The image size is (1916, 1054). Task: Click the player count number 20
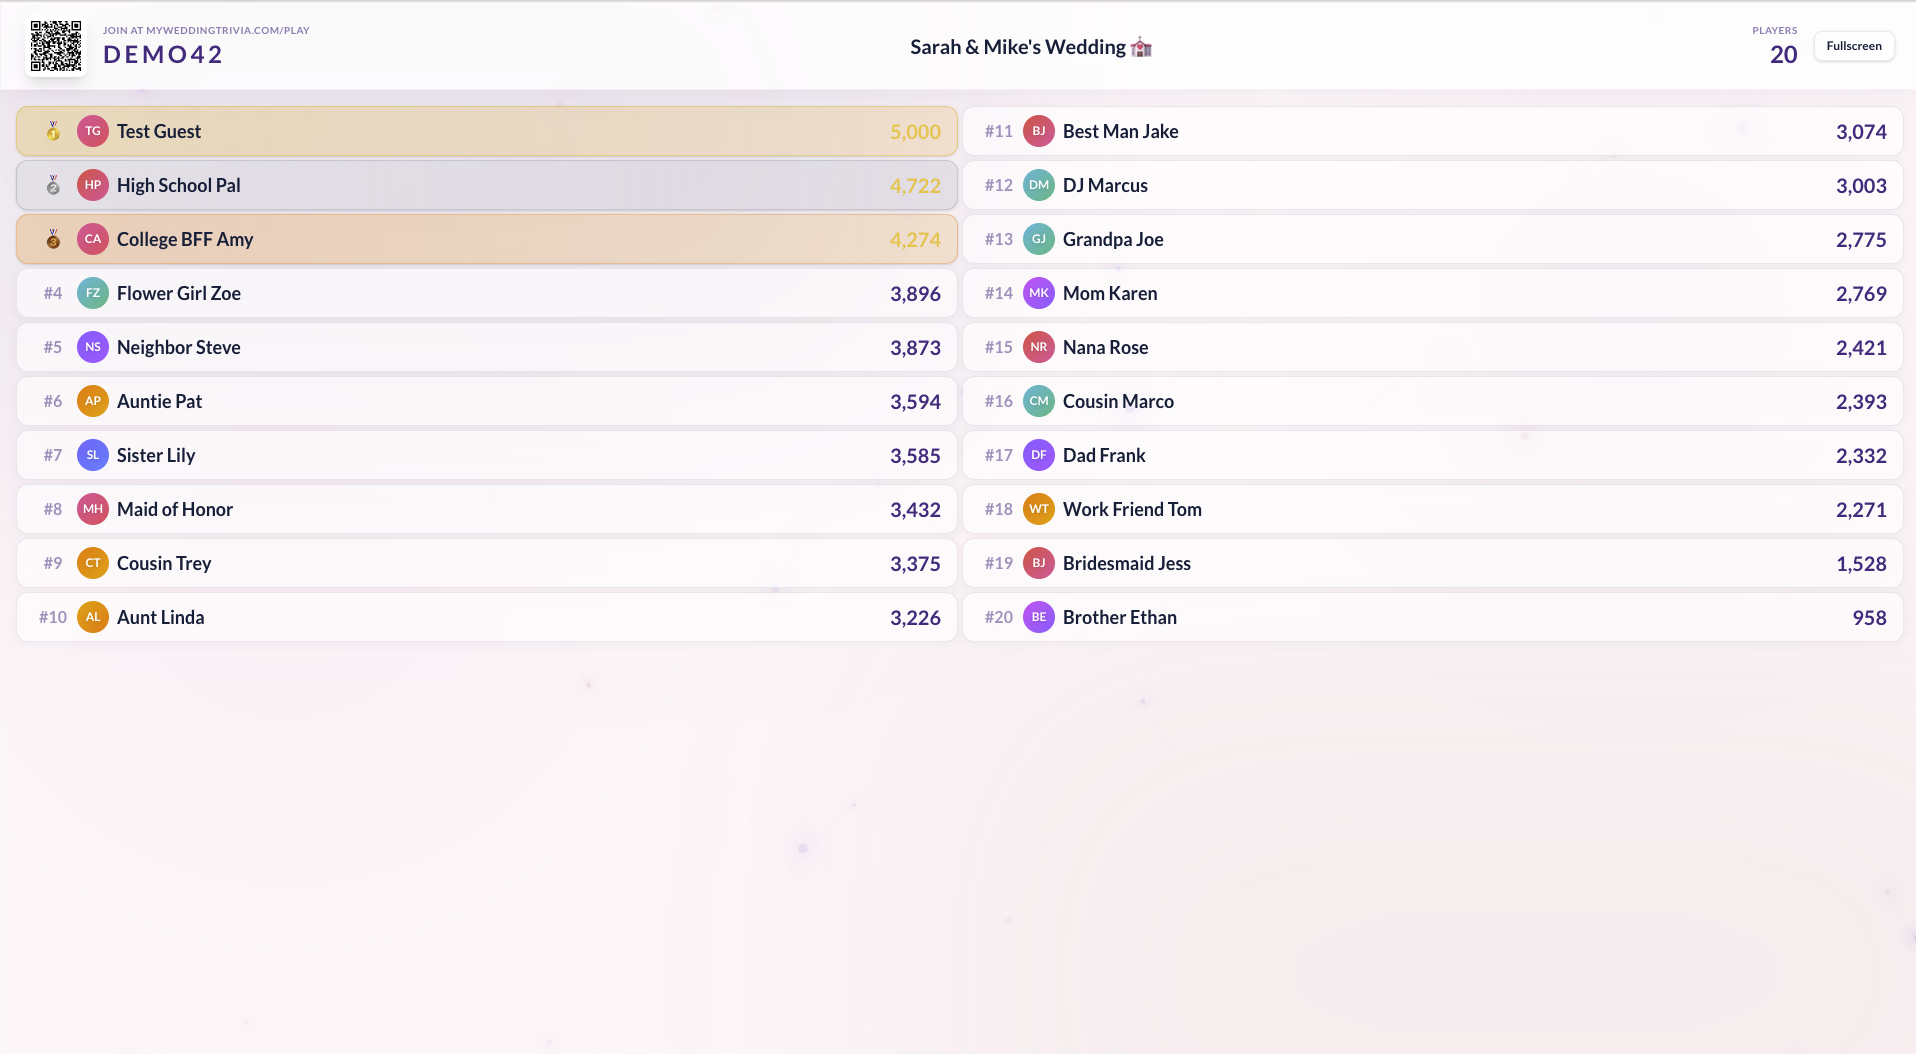(1783, 55)
